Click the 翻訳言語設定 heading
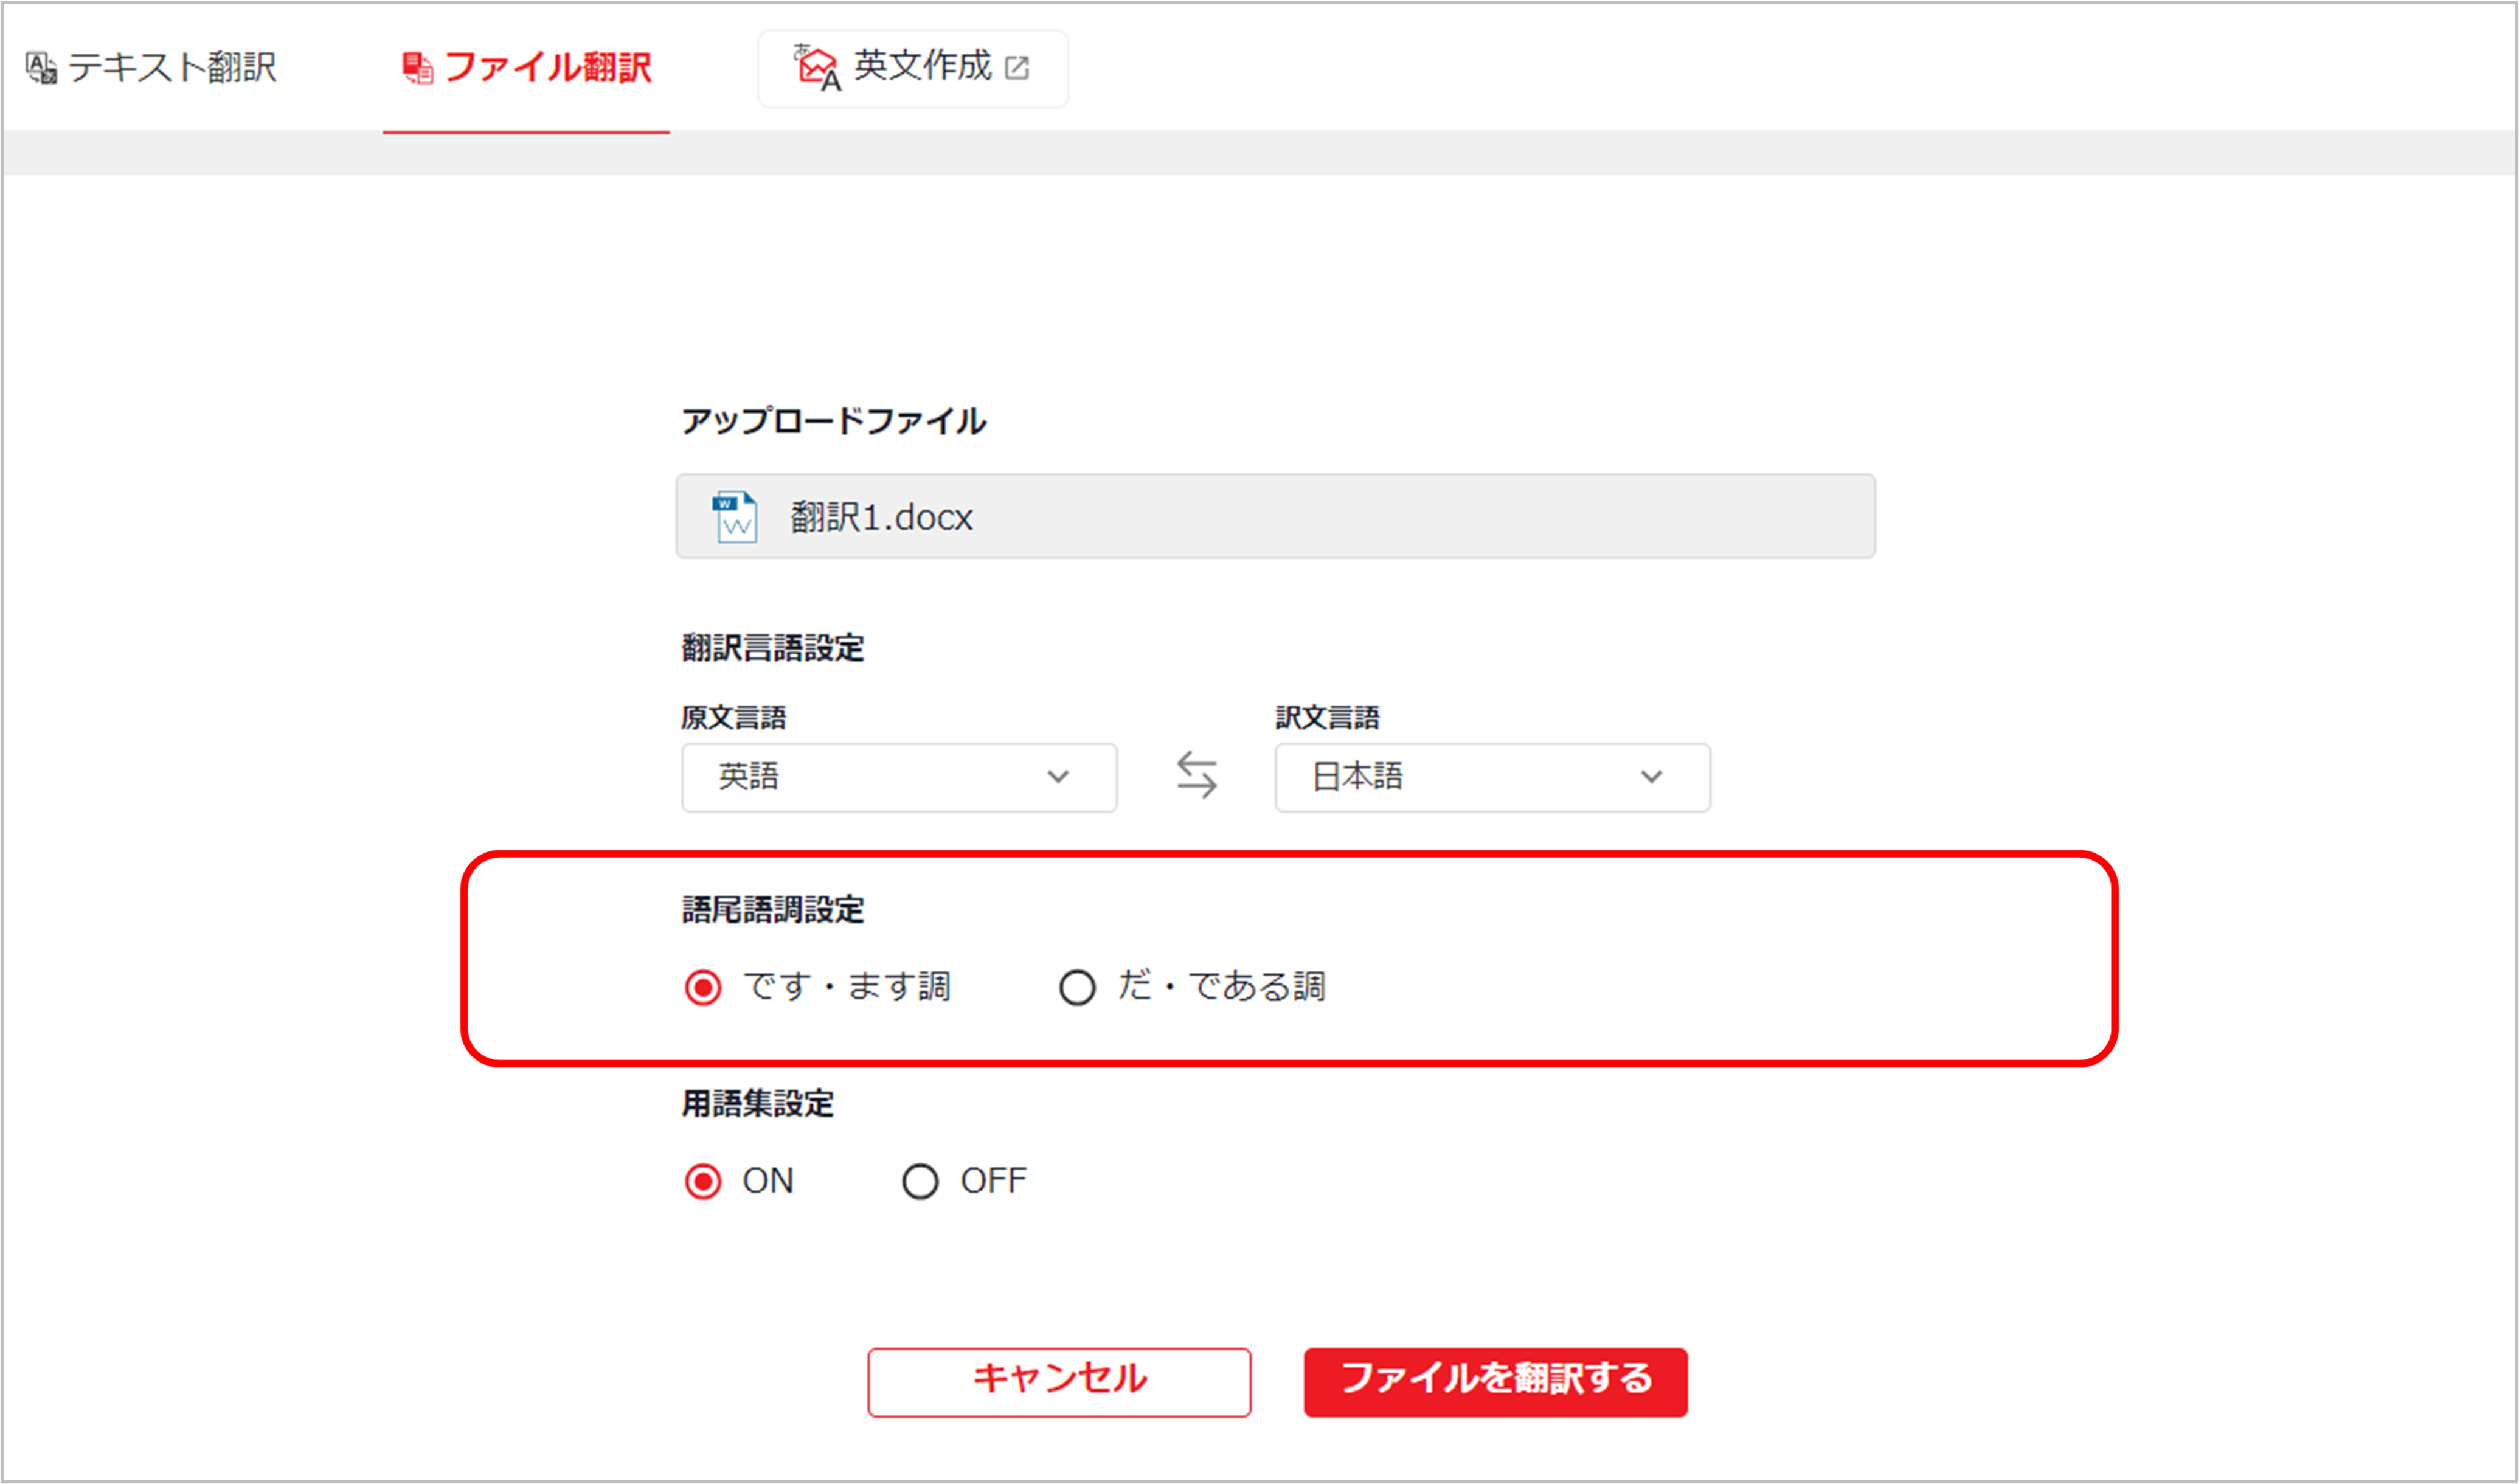The height and width of the screenshot is (1484, 2519). (x=773, y=648)
